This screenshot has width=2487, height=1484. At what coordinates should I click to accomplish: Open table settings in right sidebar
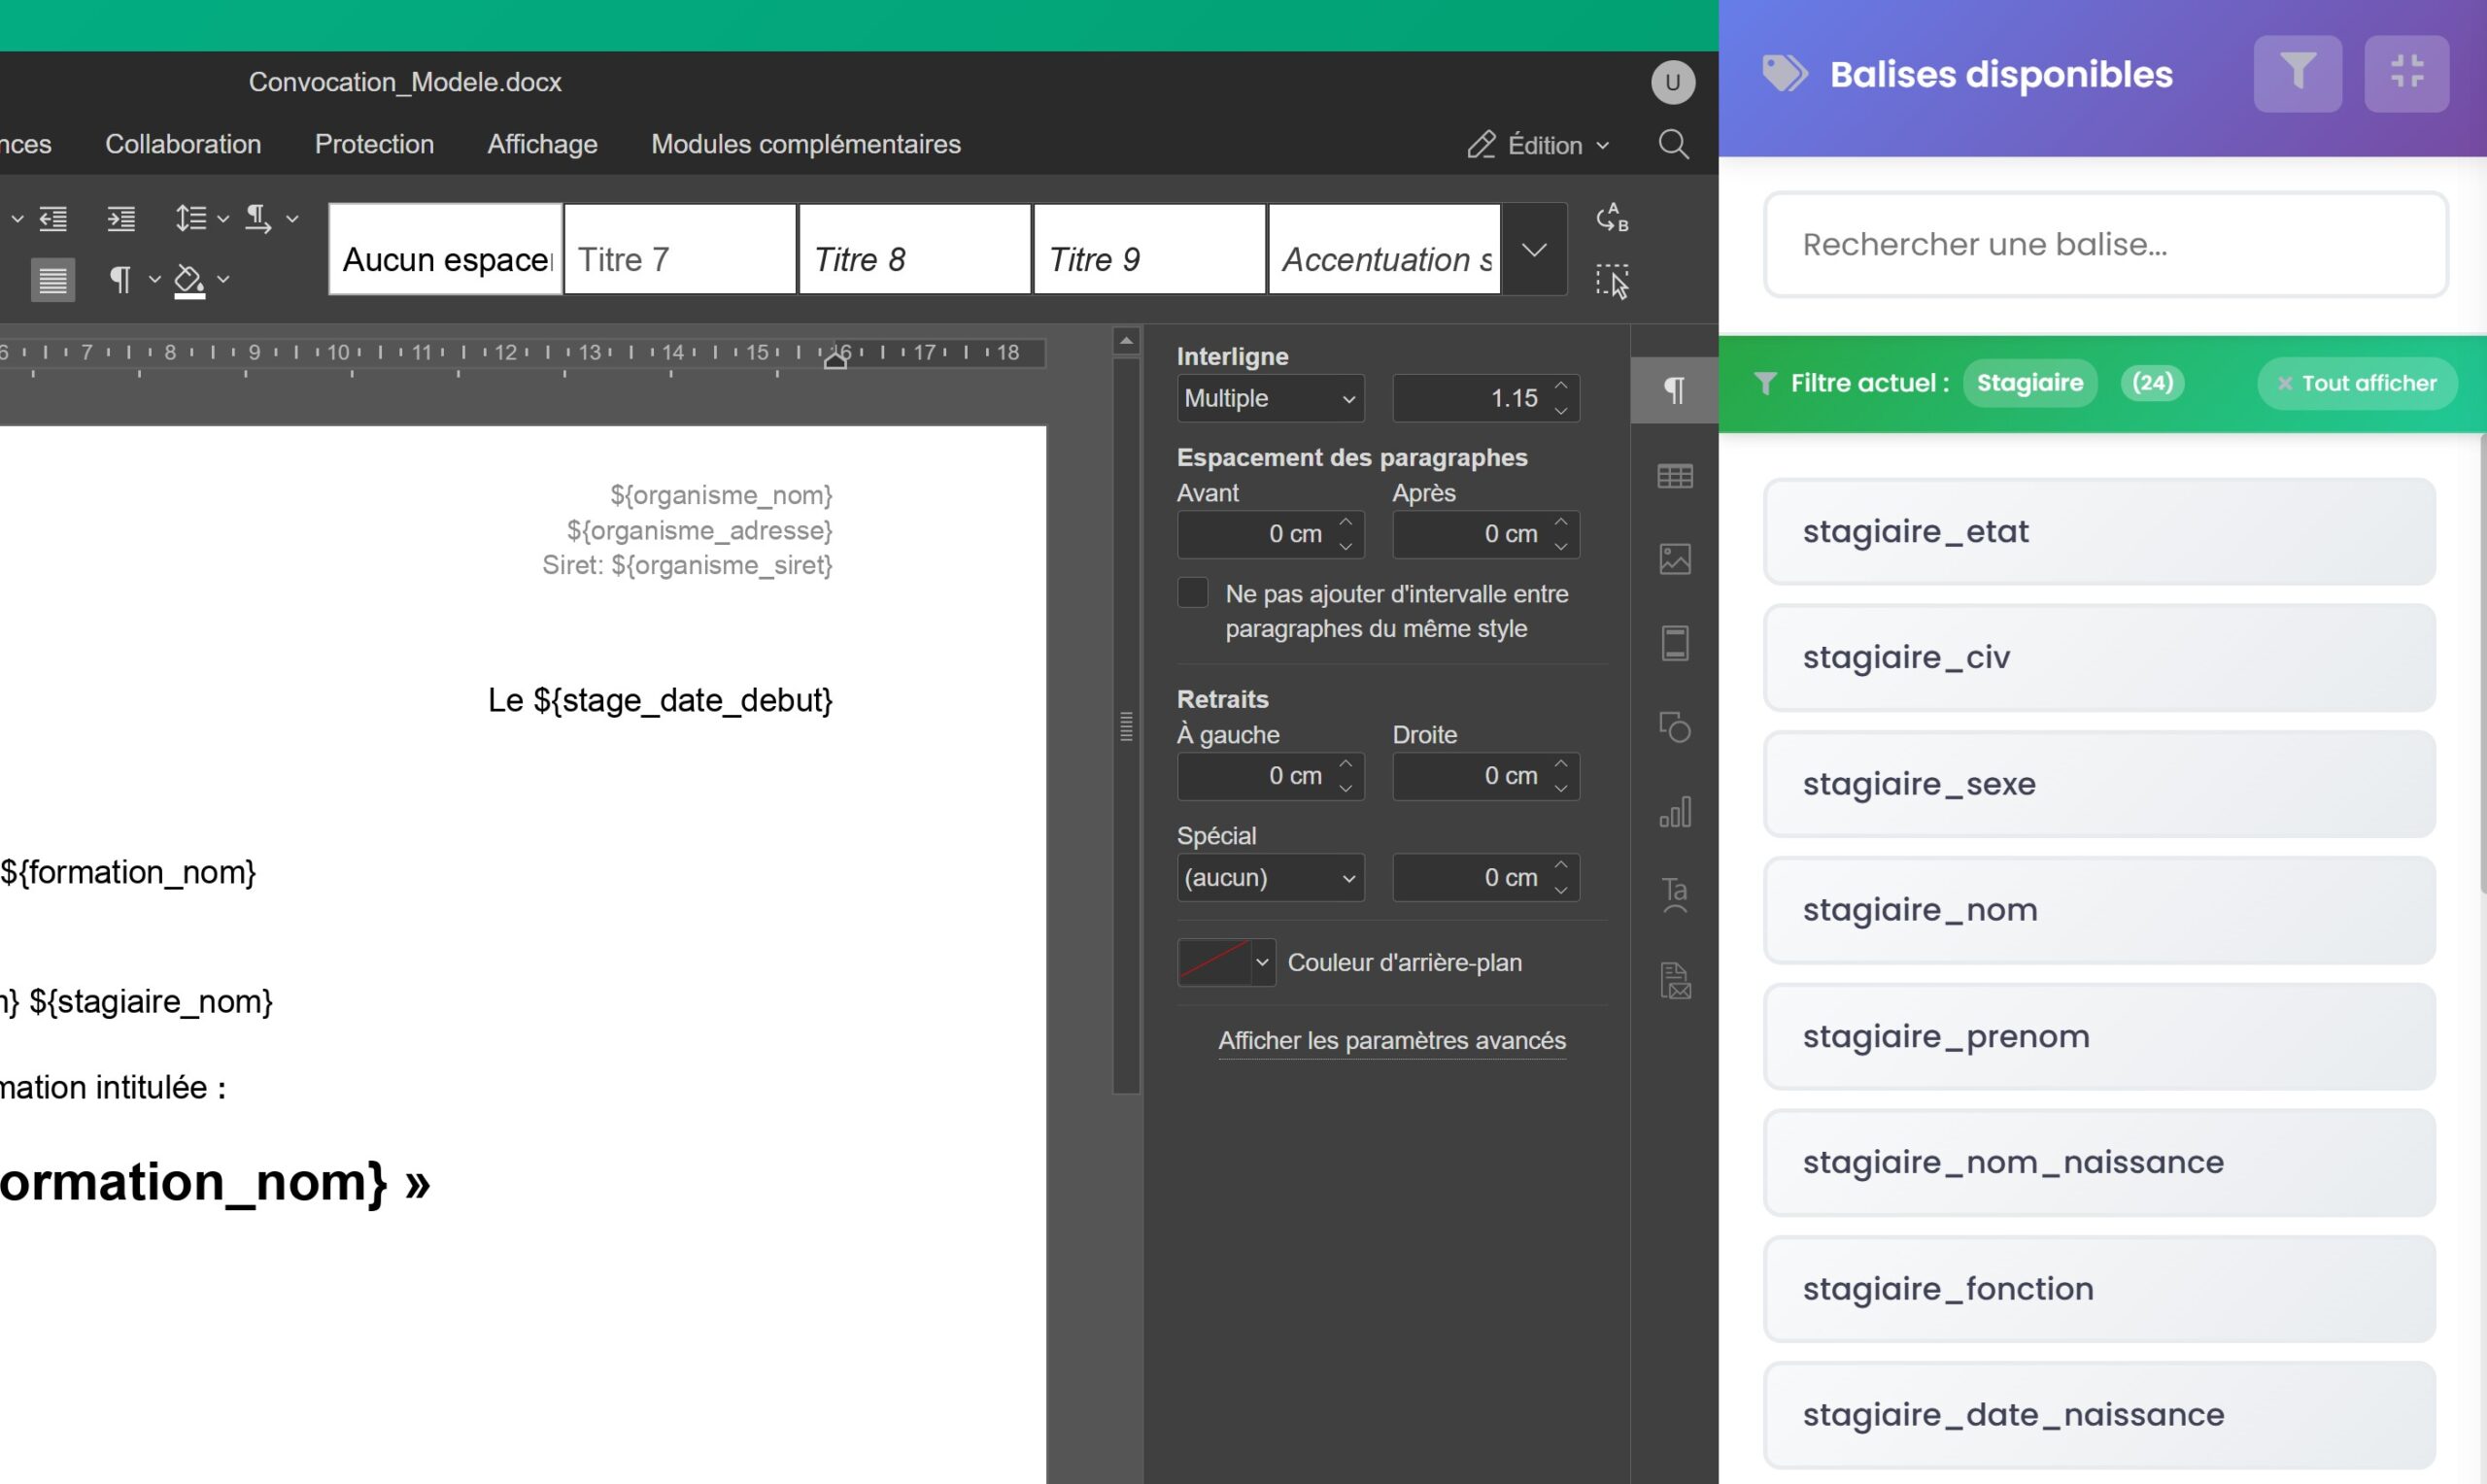coord(1674,476)
